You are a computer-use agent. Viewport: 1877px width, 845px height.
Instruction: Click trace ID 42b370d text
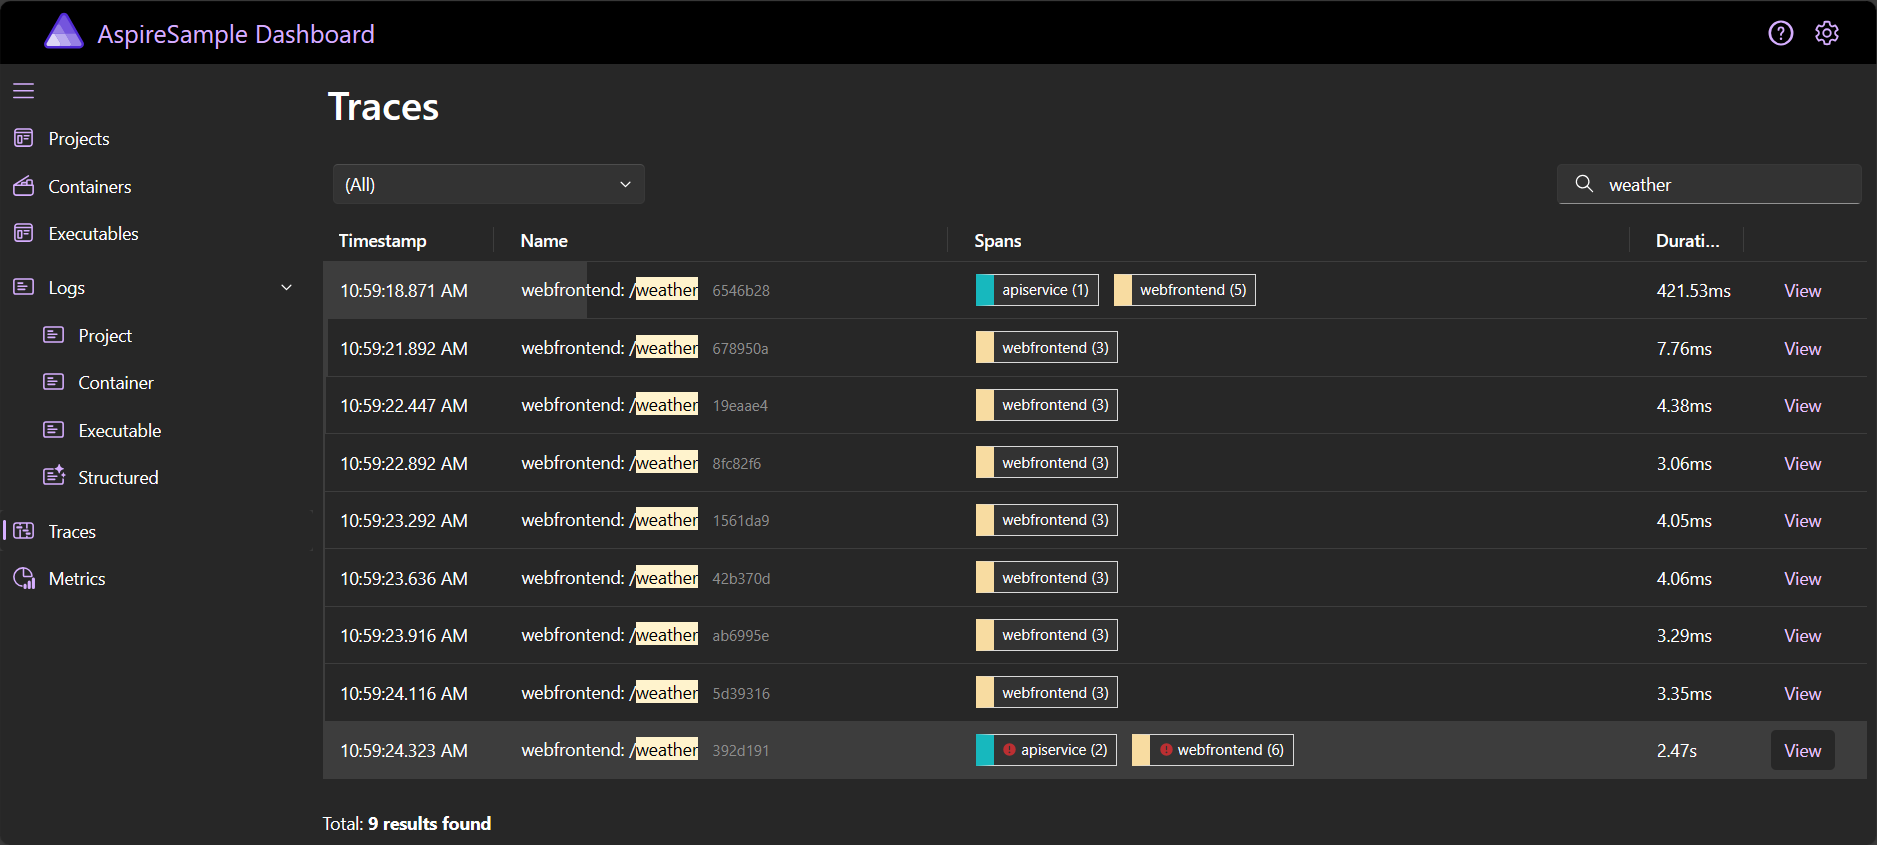point(741,579)
